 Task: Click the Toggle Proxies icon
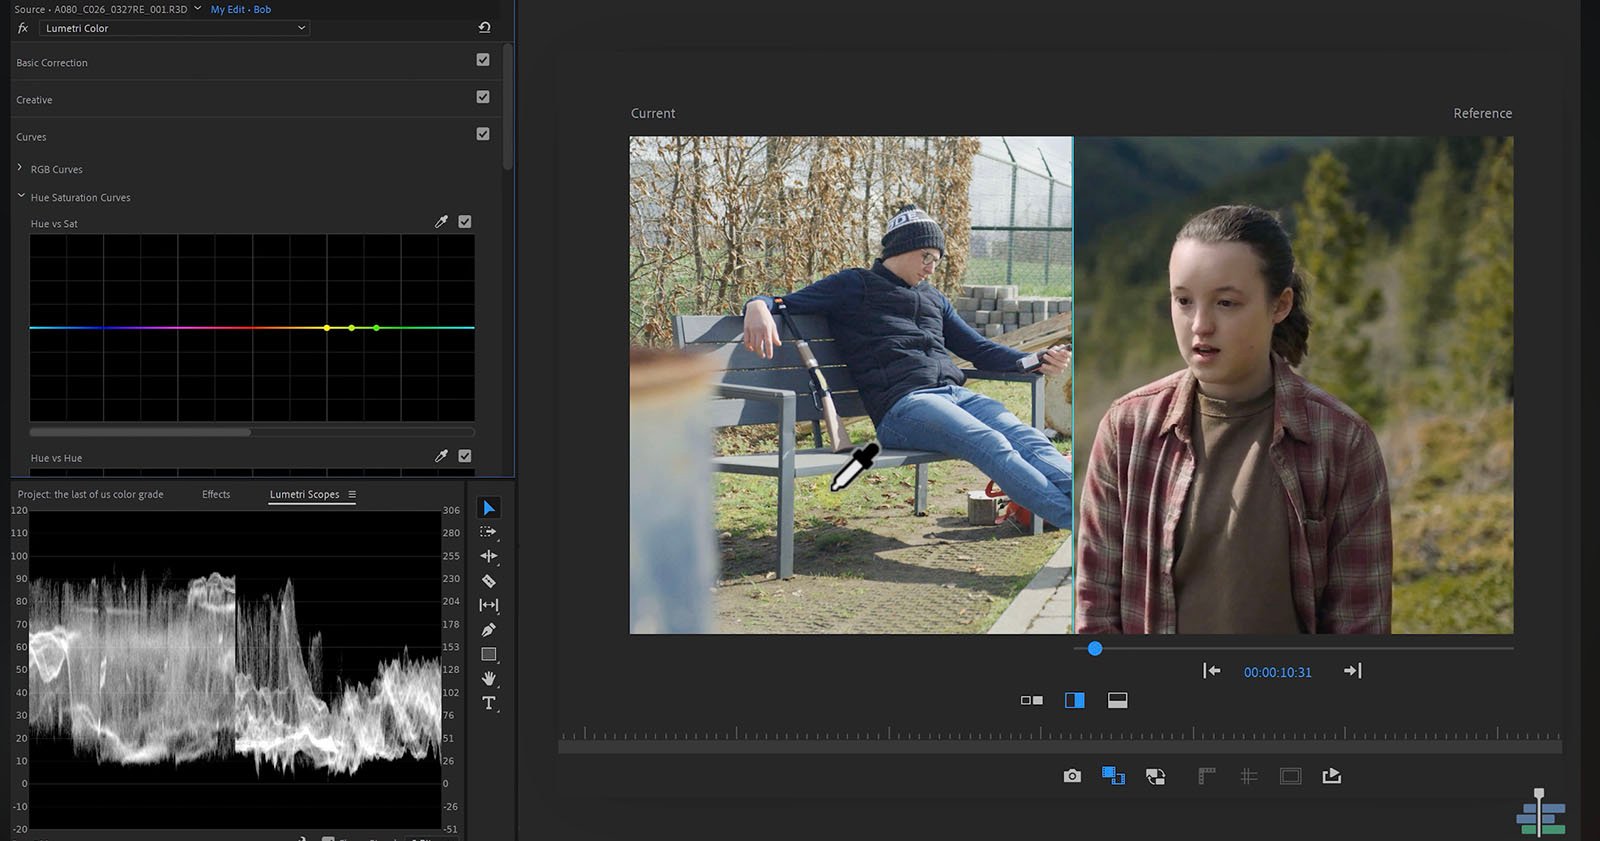[1156, 776]
